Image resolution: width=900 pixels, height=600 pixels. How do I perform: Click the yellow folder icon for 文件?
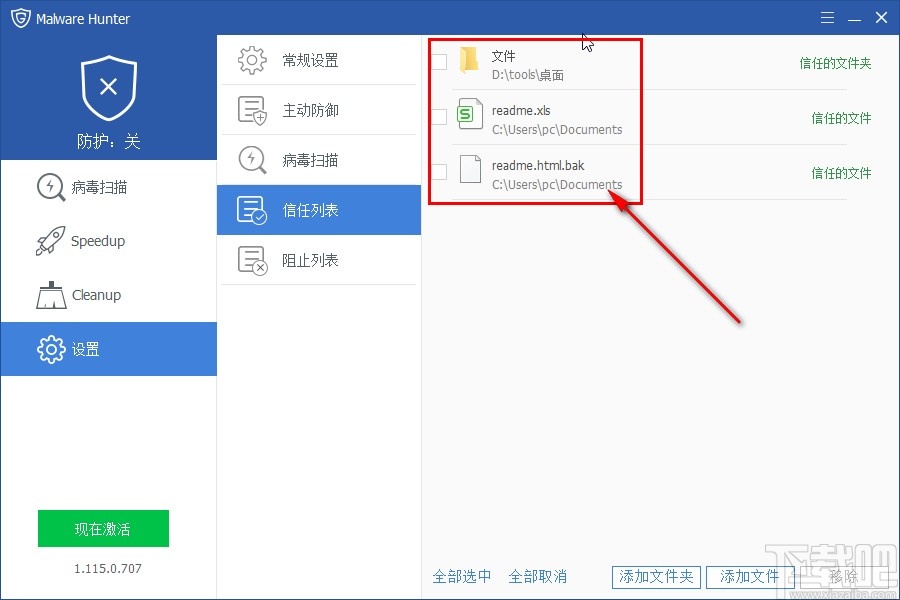pyautogui.click(x=470, y=62)
